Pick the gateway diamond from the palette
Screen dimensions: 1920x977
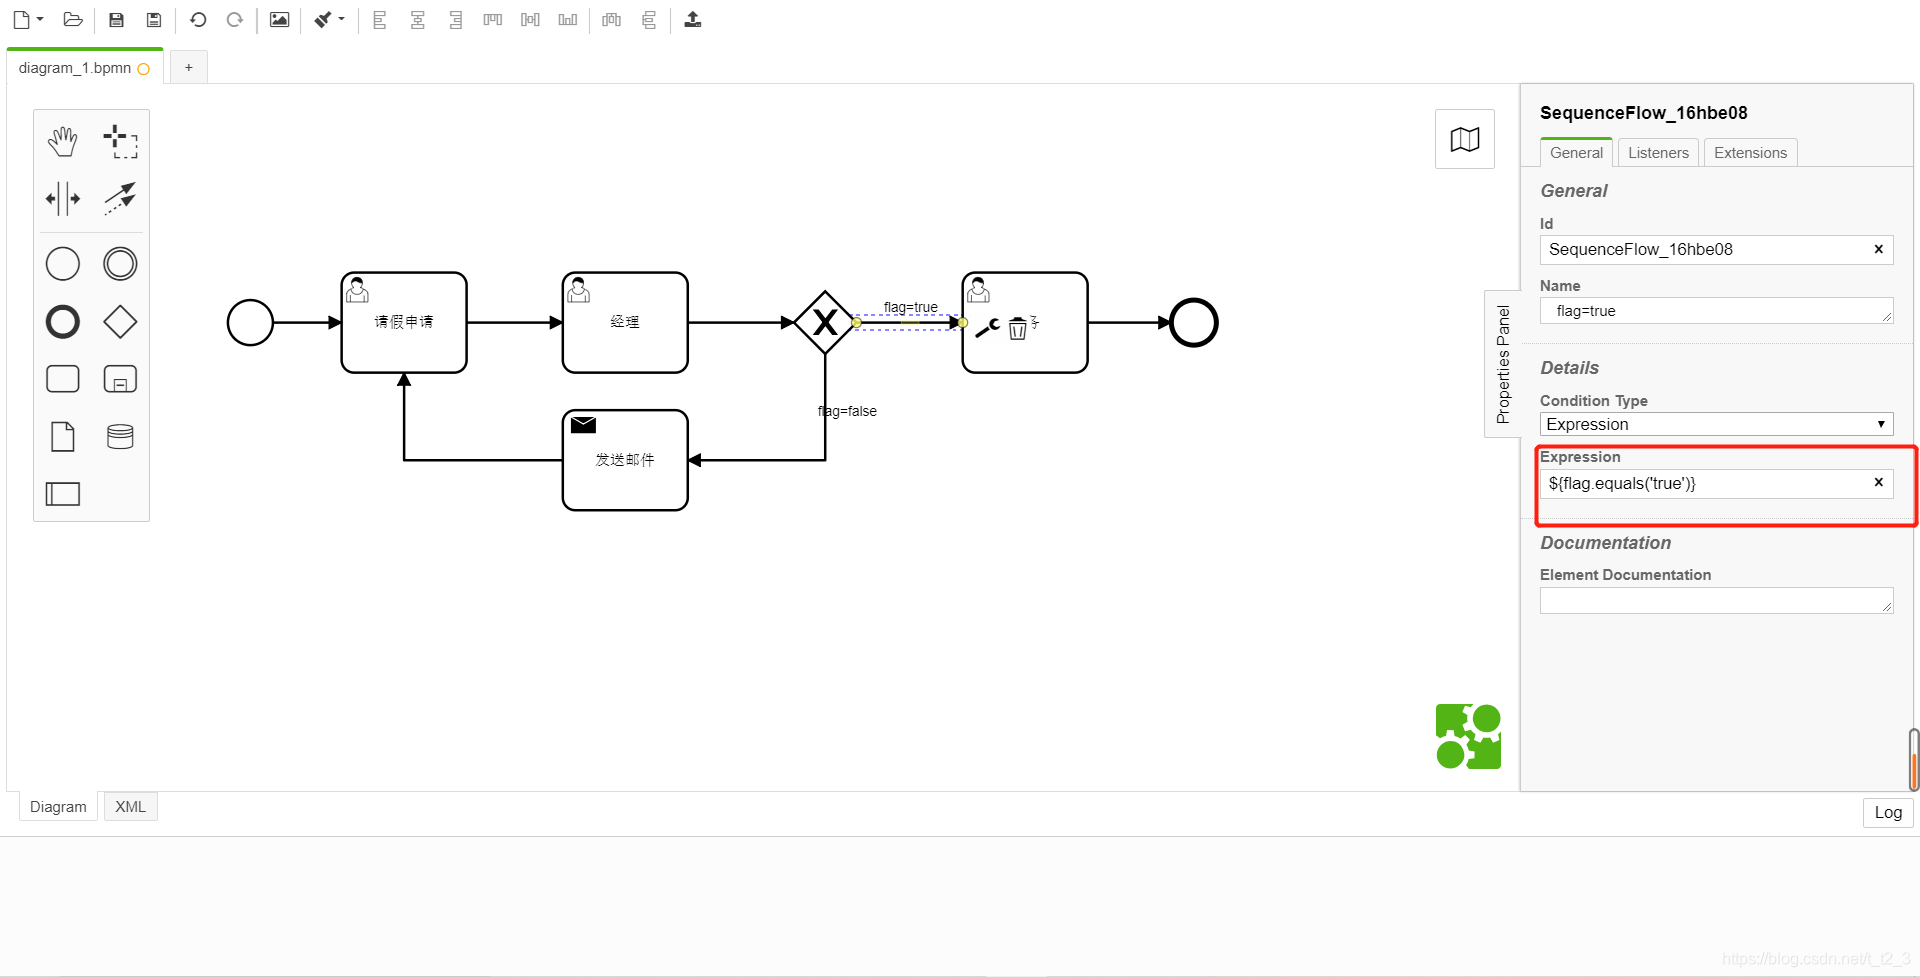pyautogui.click(x=120, y=322)
